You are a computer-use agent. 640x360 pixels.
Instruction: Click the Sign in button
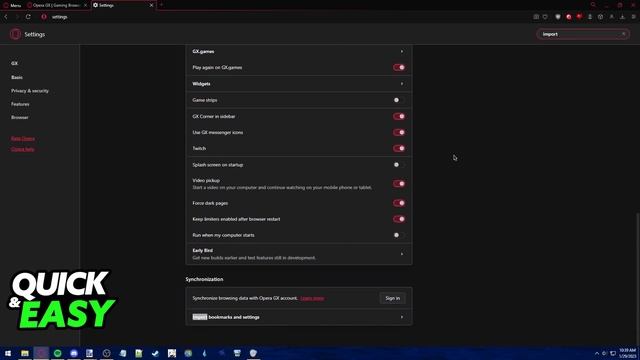tap(393, 298)
